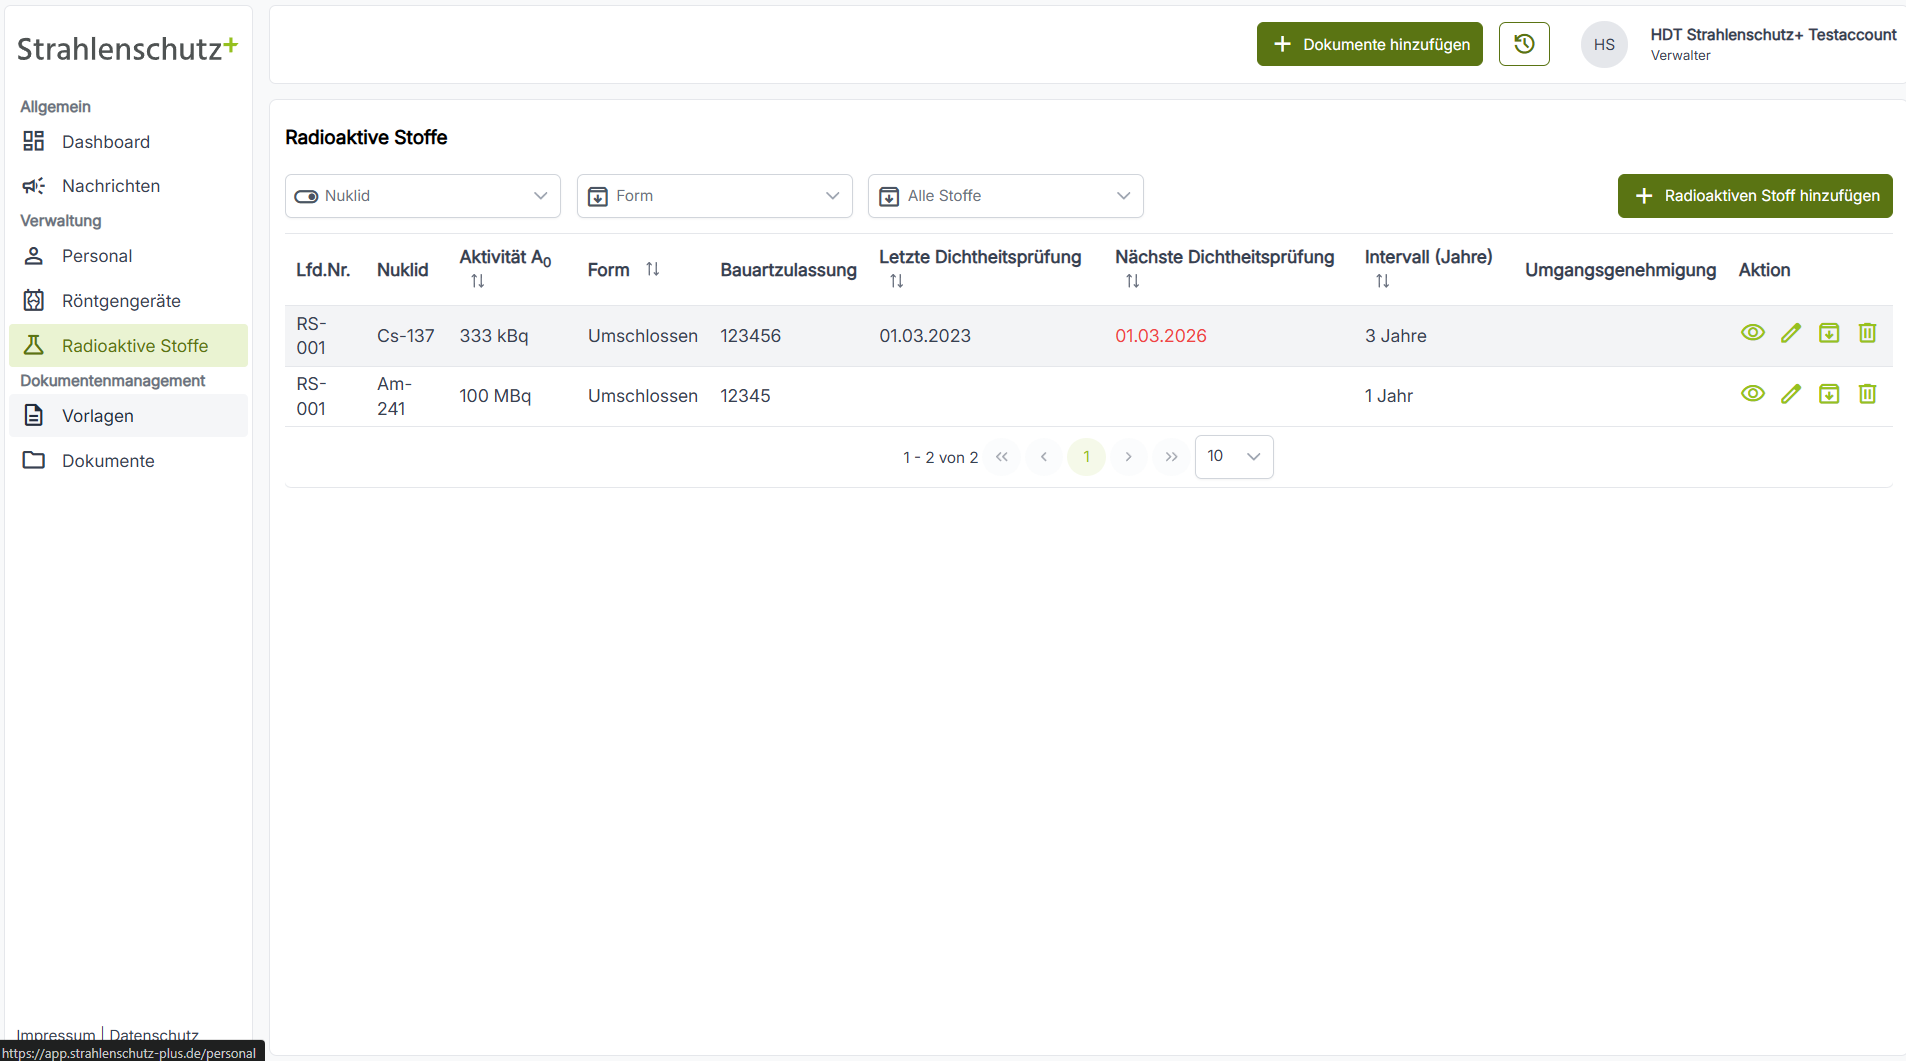Click the Strahlenschutz+ logo
The height and width of the screenshot is (1061, 1906).
click(x=127, y=48)
